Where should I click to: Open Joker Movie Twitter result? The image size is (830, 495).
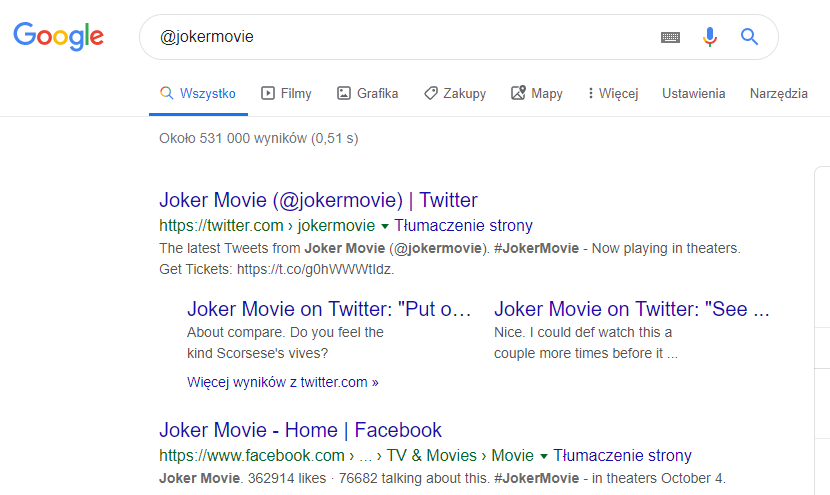click(x=318, y=200)
